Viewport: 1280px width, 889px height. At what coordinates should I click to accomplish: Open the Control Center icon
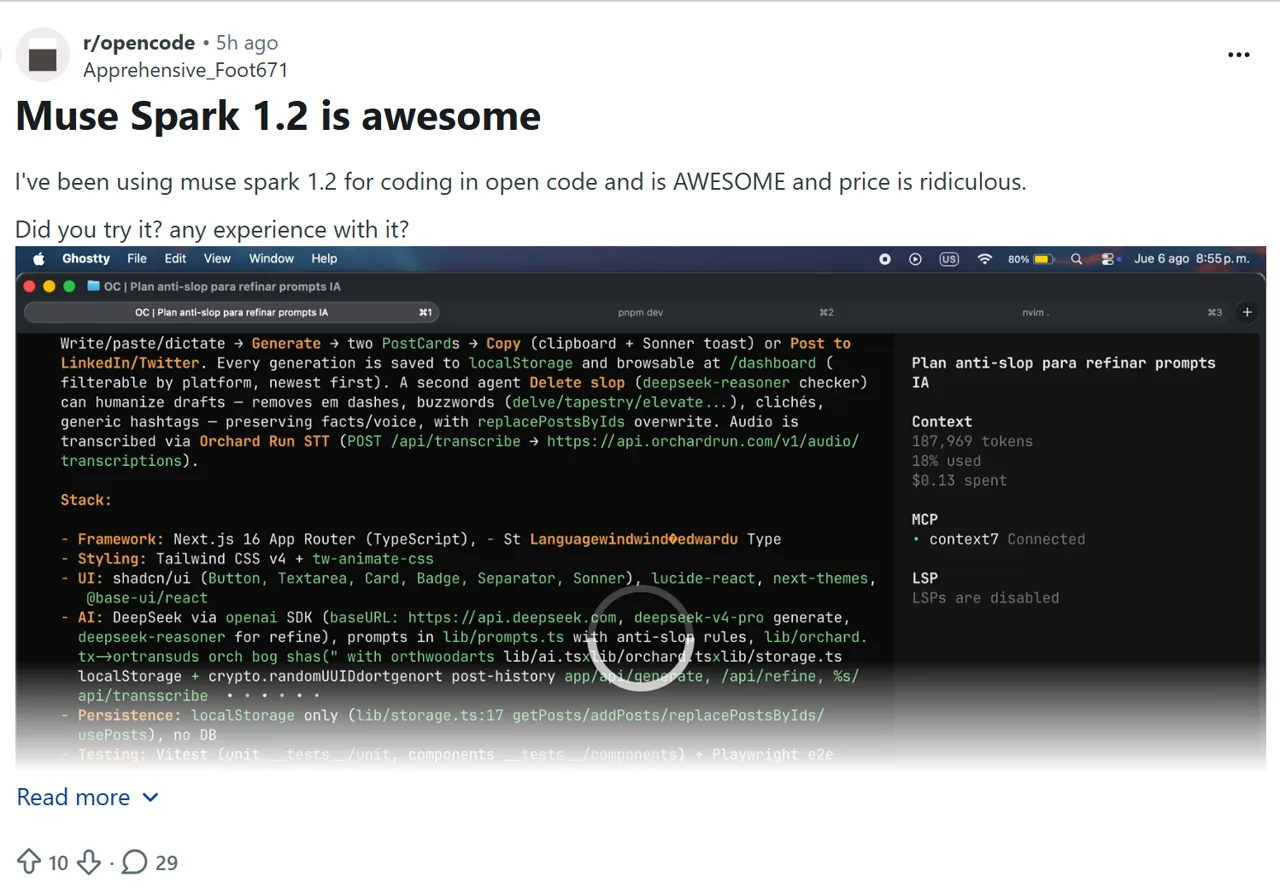coord(1107,258)
